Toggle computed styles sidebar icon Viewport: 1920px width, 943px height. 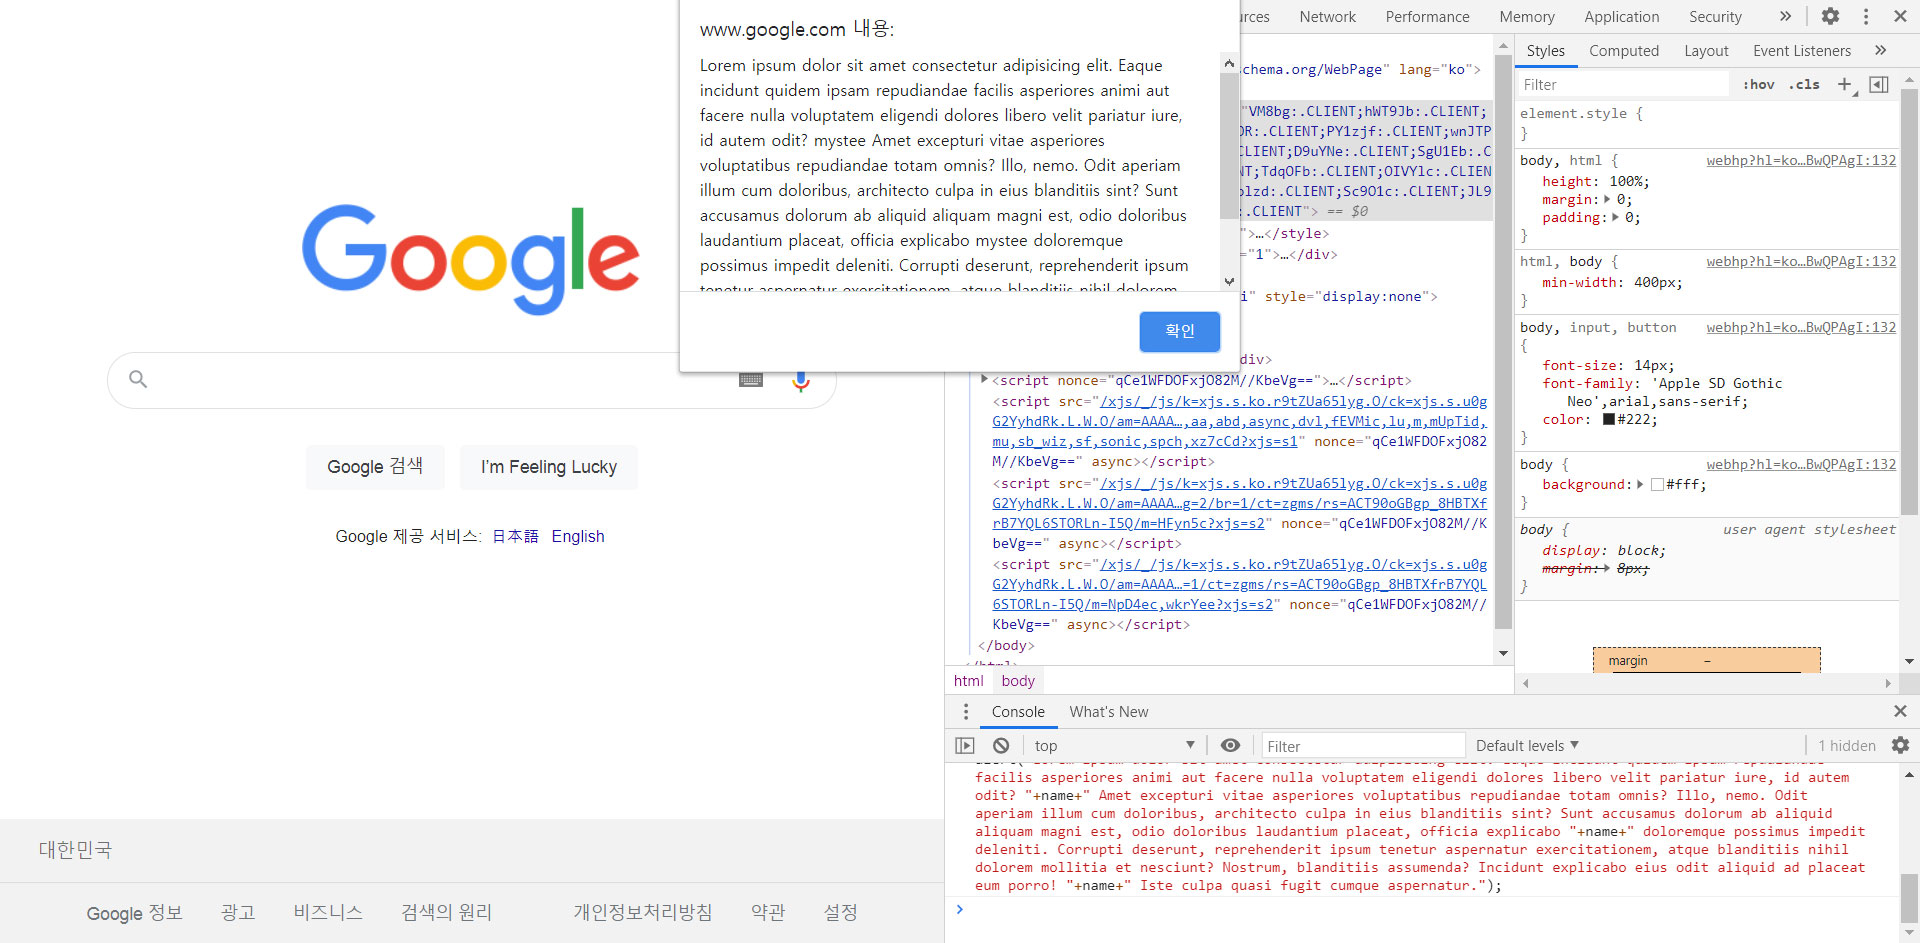1879,84
